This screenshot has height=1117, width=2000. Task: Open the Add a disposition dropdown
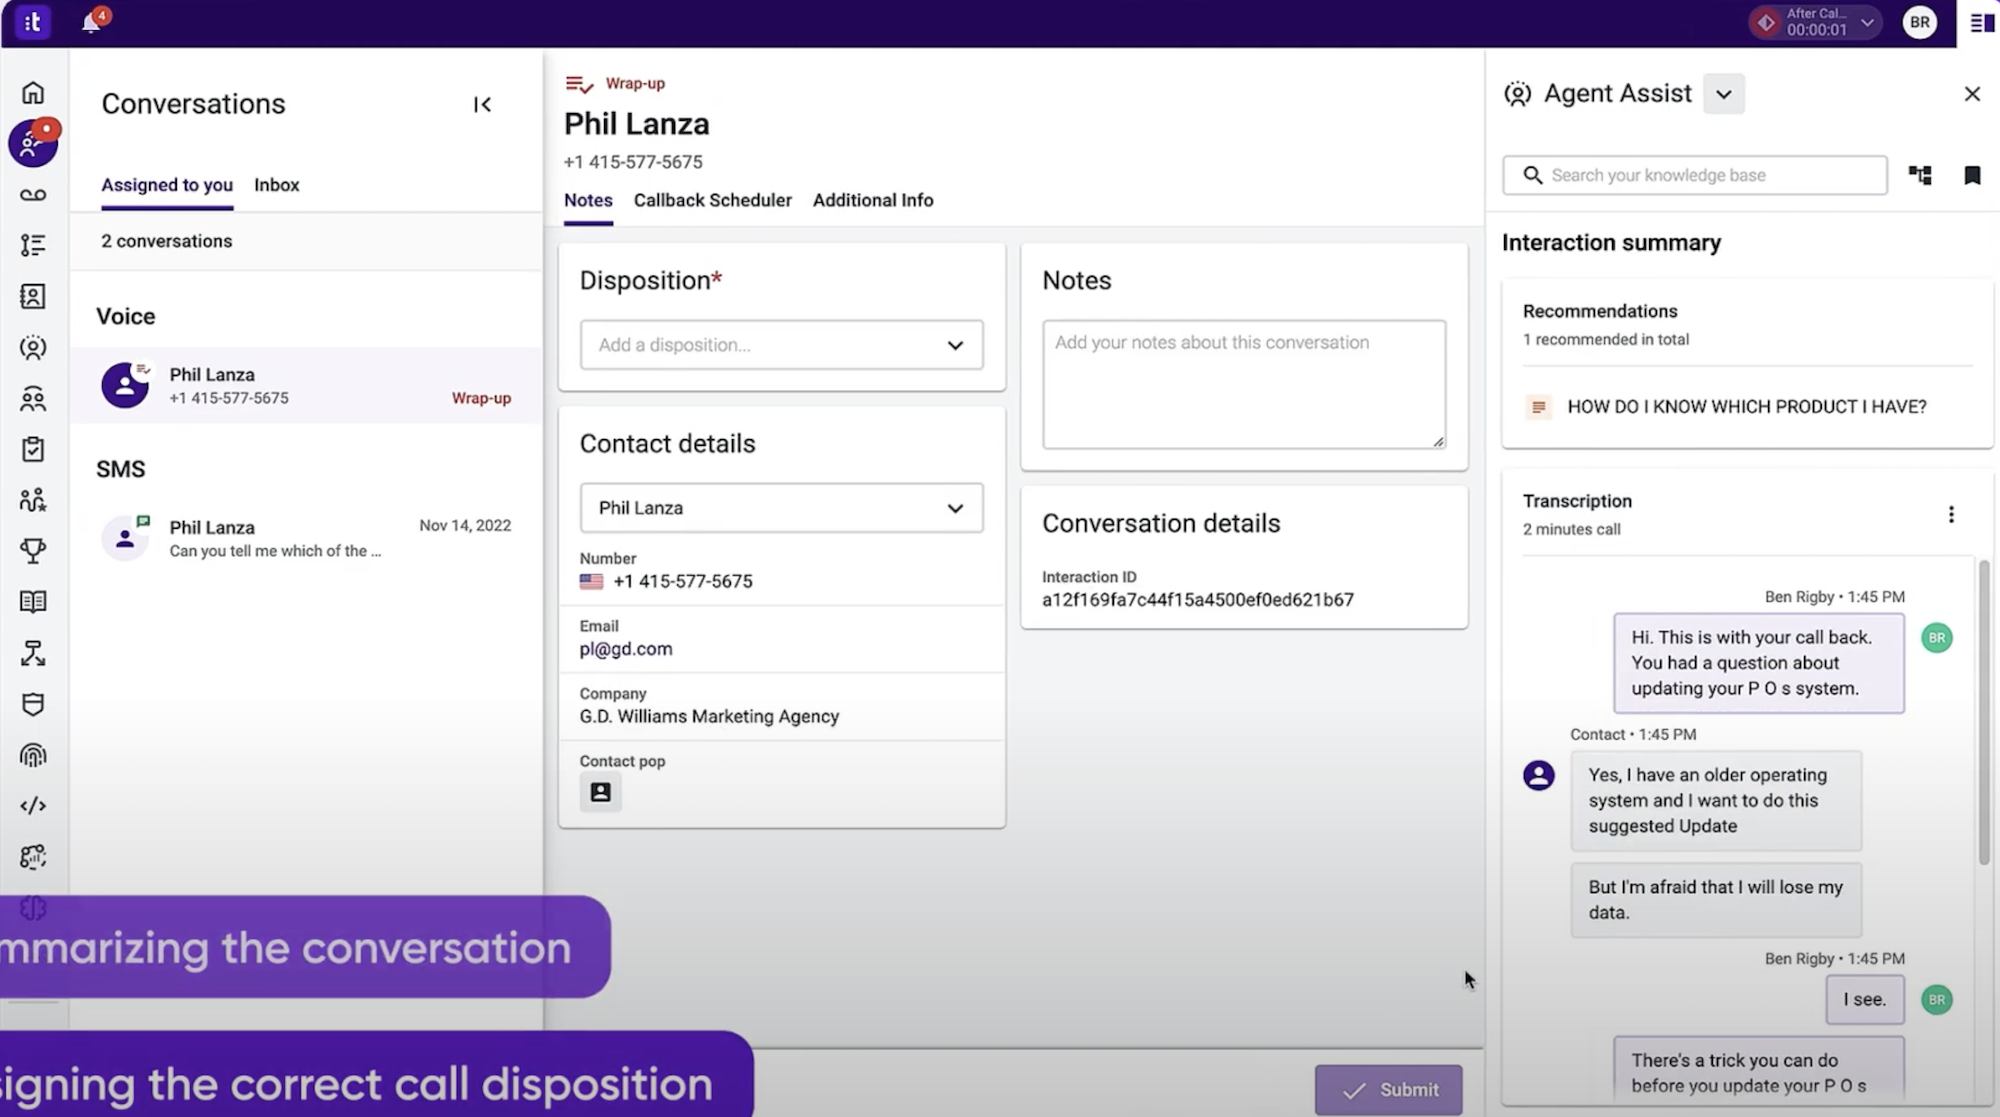[x=781, y=345]
